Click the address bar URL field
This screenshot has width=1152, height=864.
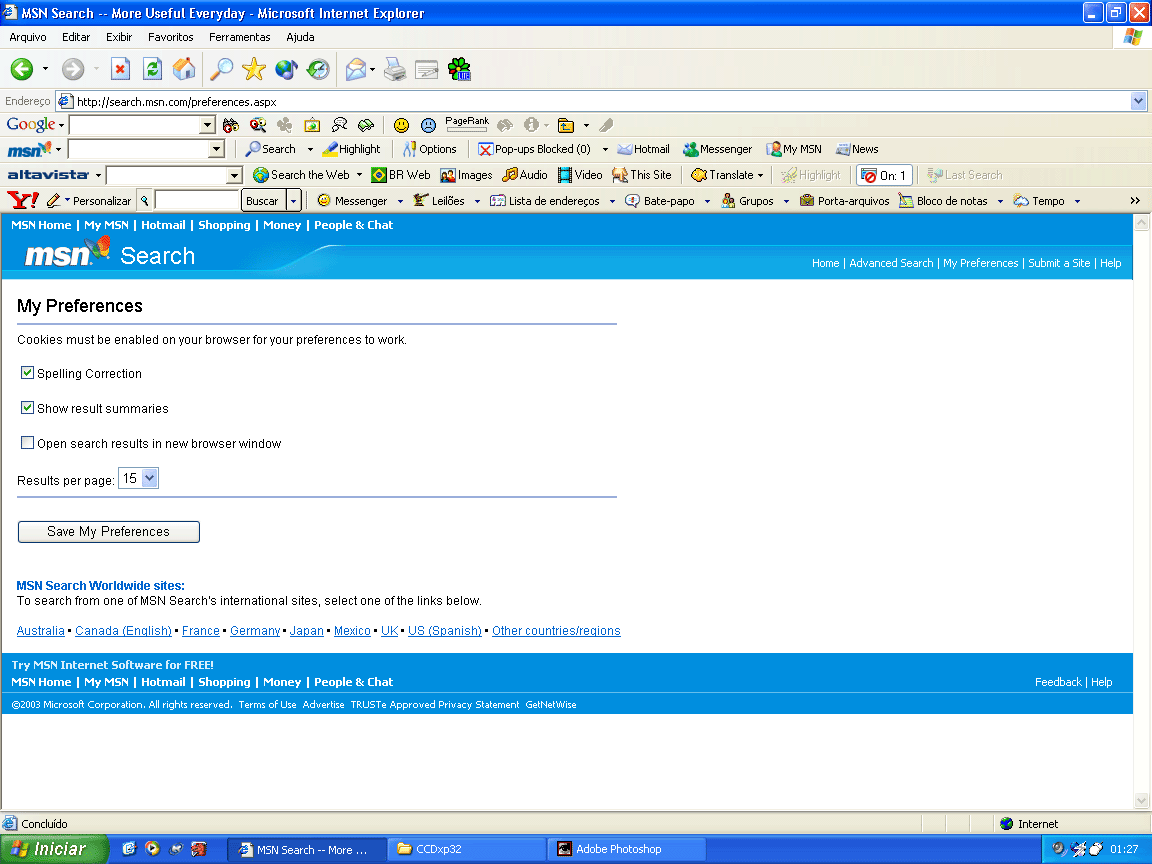(595, 101)
